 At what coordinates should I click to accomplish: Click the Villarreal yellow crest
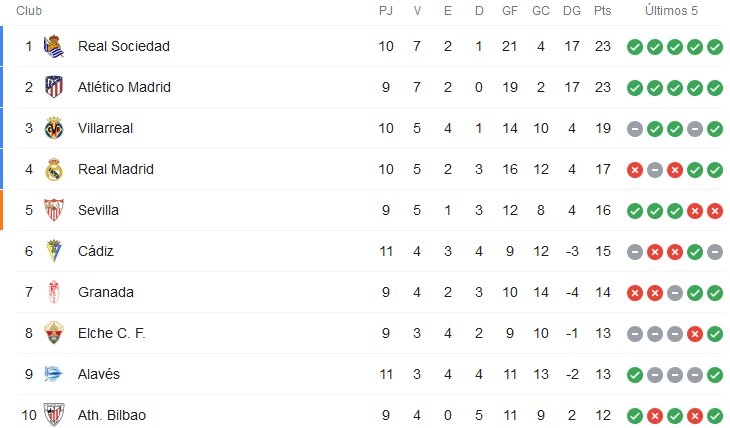pyautogui.click(x=54, y=128)
